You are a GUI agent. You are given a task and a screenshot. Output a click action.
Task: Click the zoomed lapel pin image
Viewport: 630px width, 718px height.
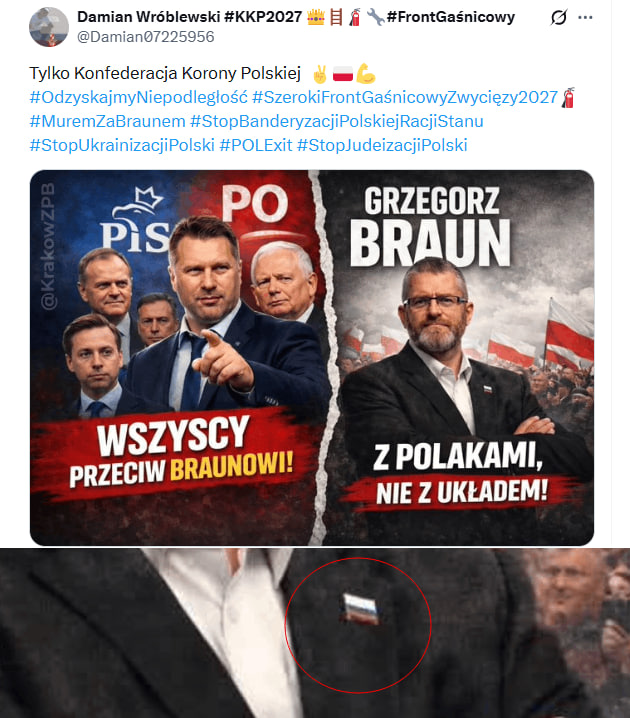tap(315, 633)
